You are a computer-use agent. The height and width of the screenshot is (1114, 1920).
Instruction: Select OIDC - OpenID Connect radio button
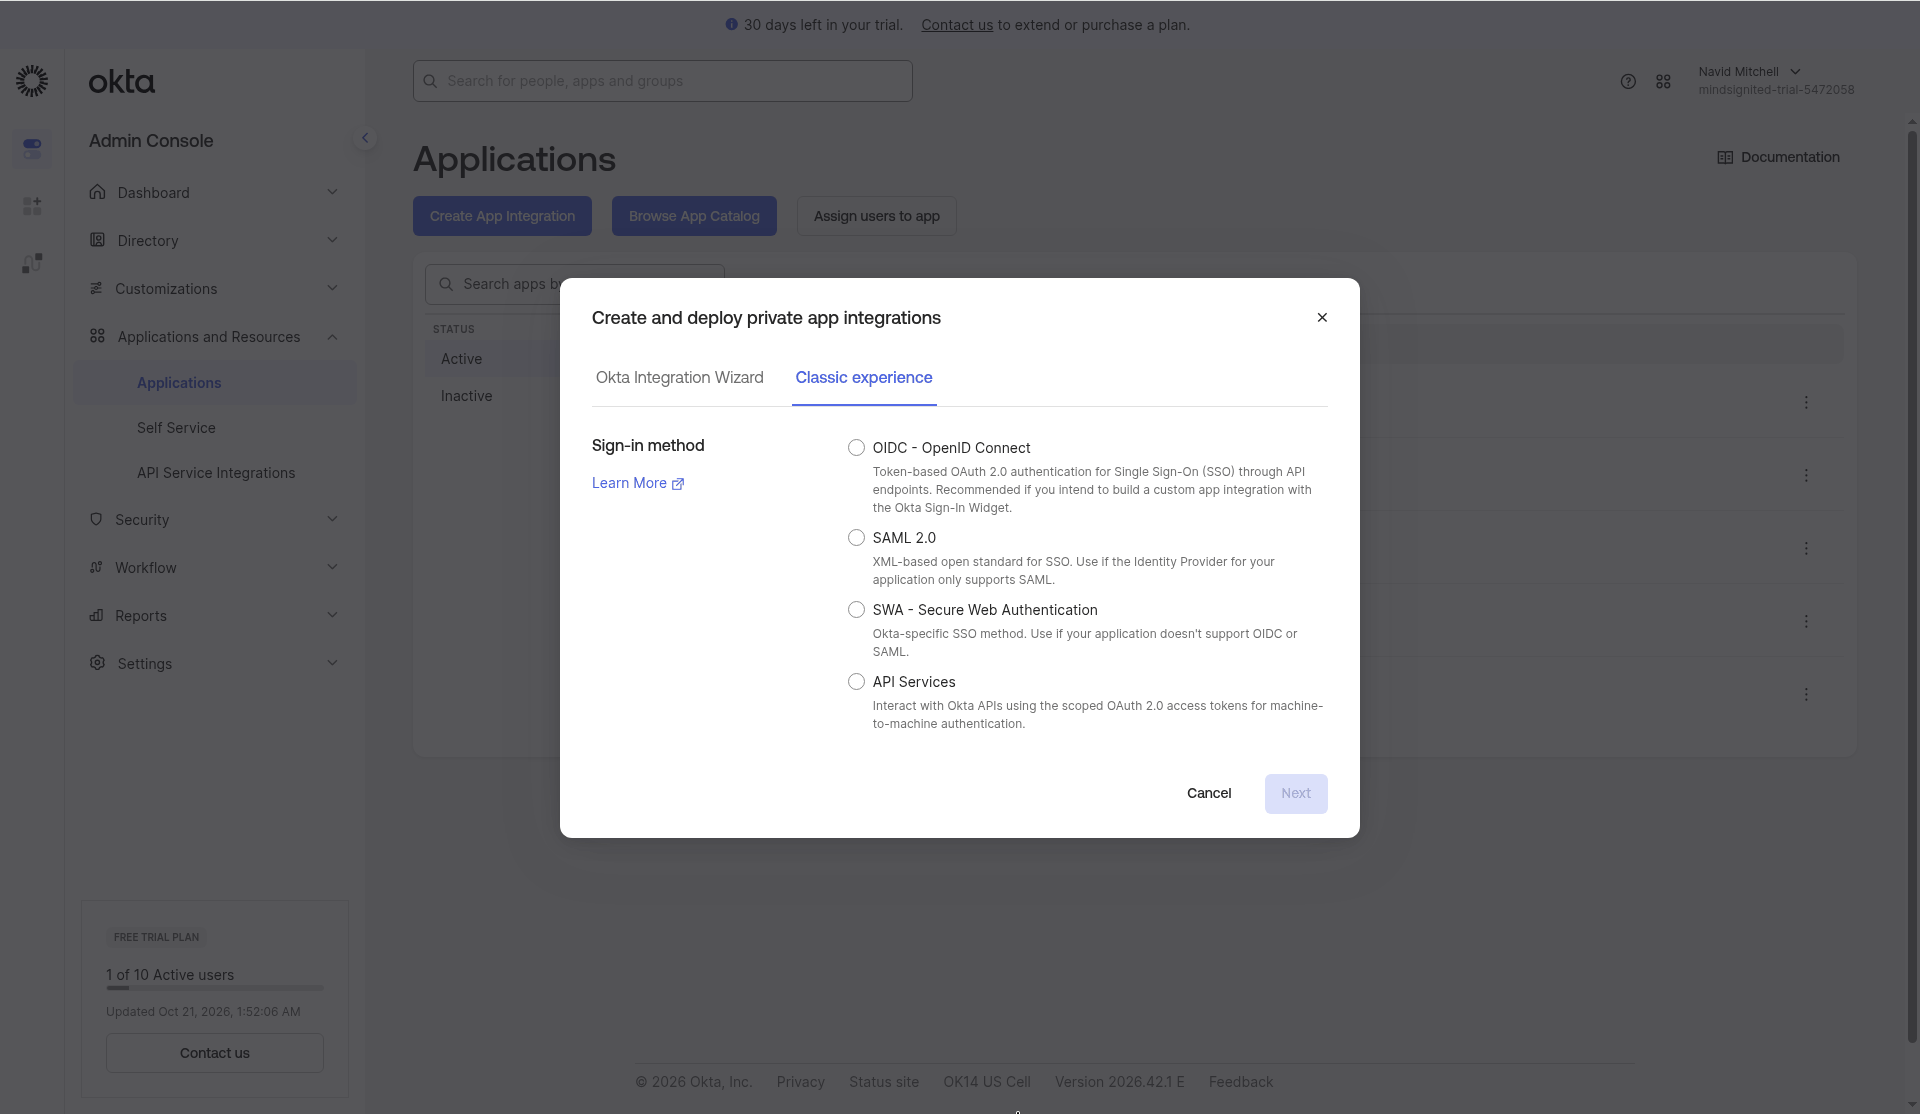(856, 448)
